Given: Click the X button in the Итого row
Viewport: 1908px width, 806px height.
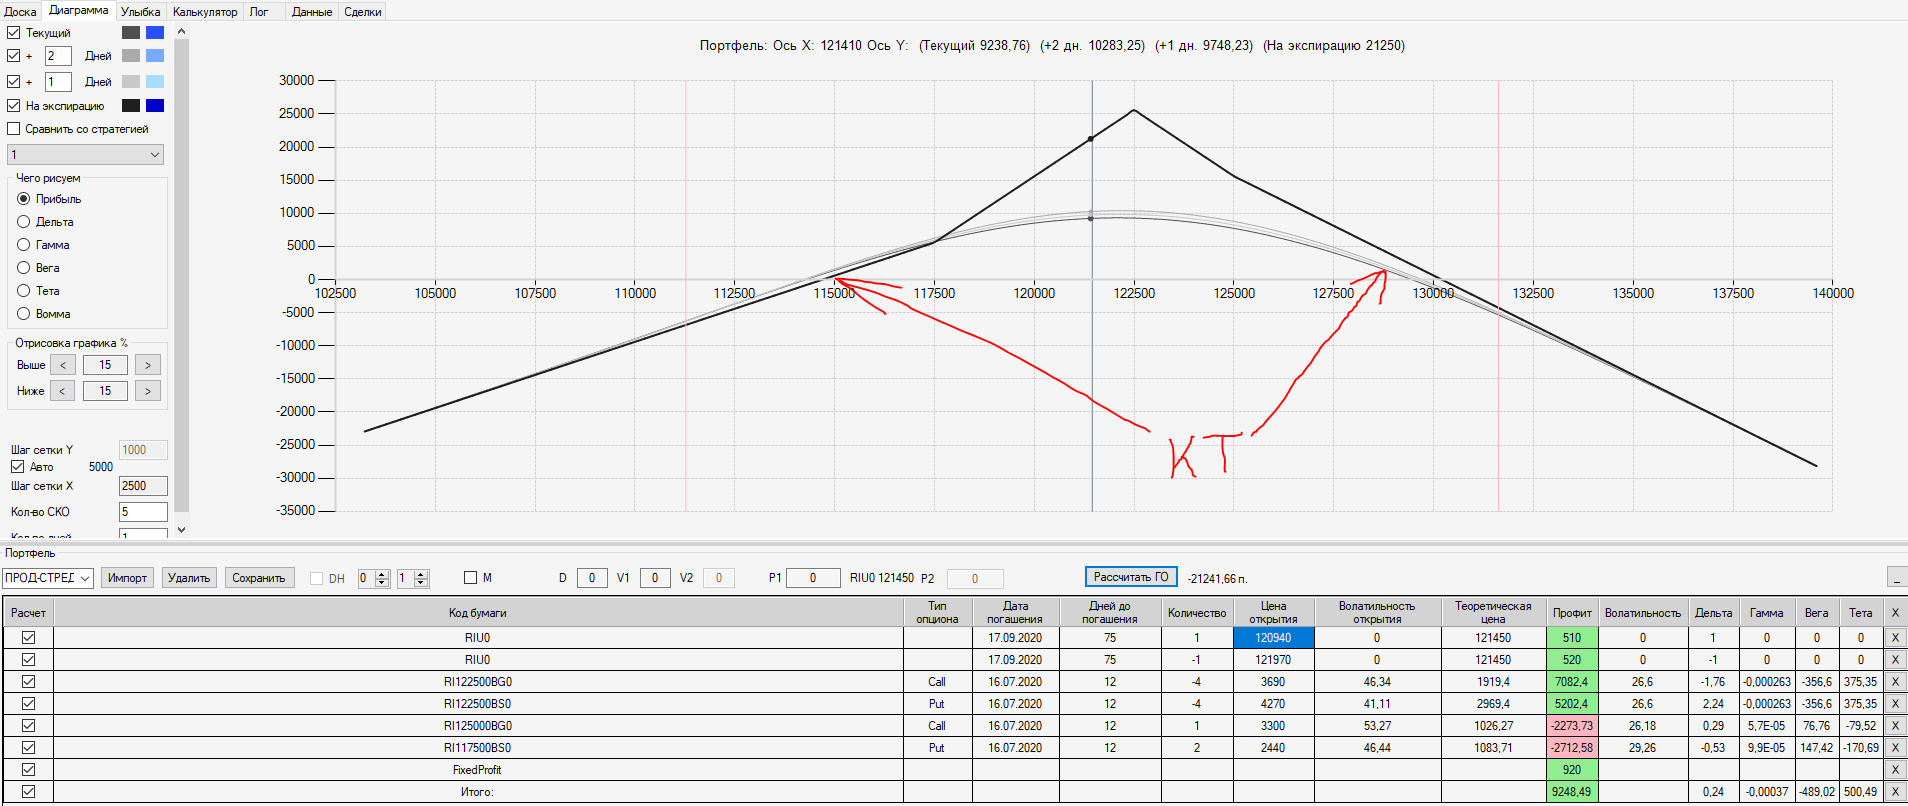Looking at the screenshot, I should (x=1894, y=792).
